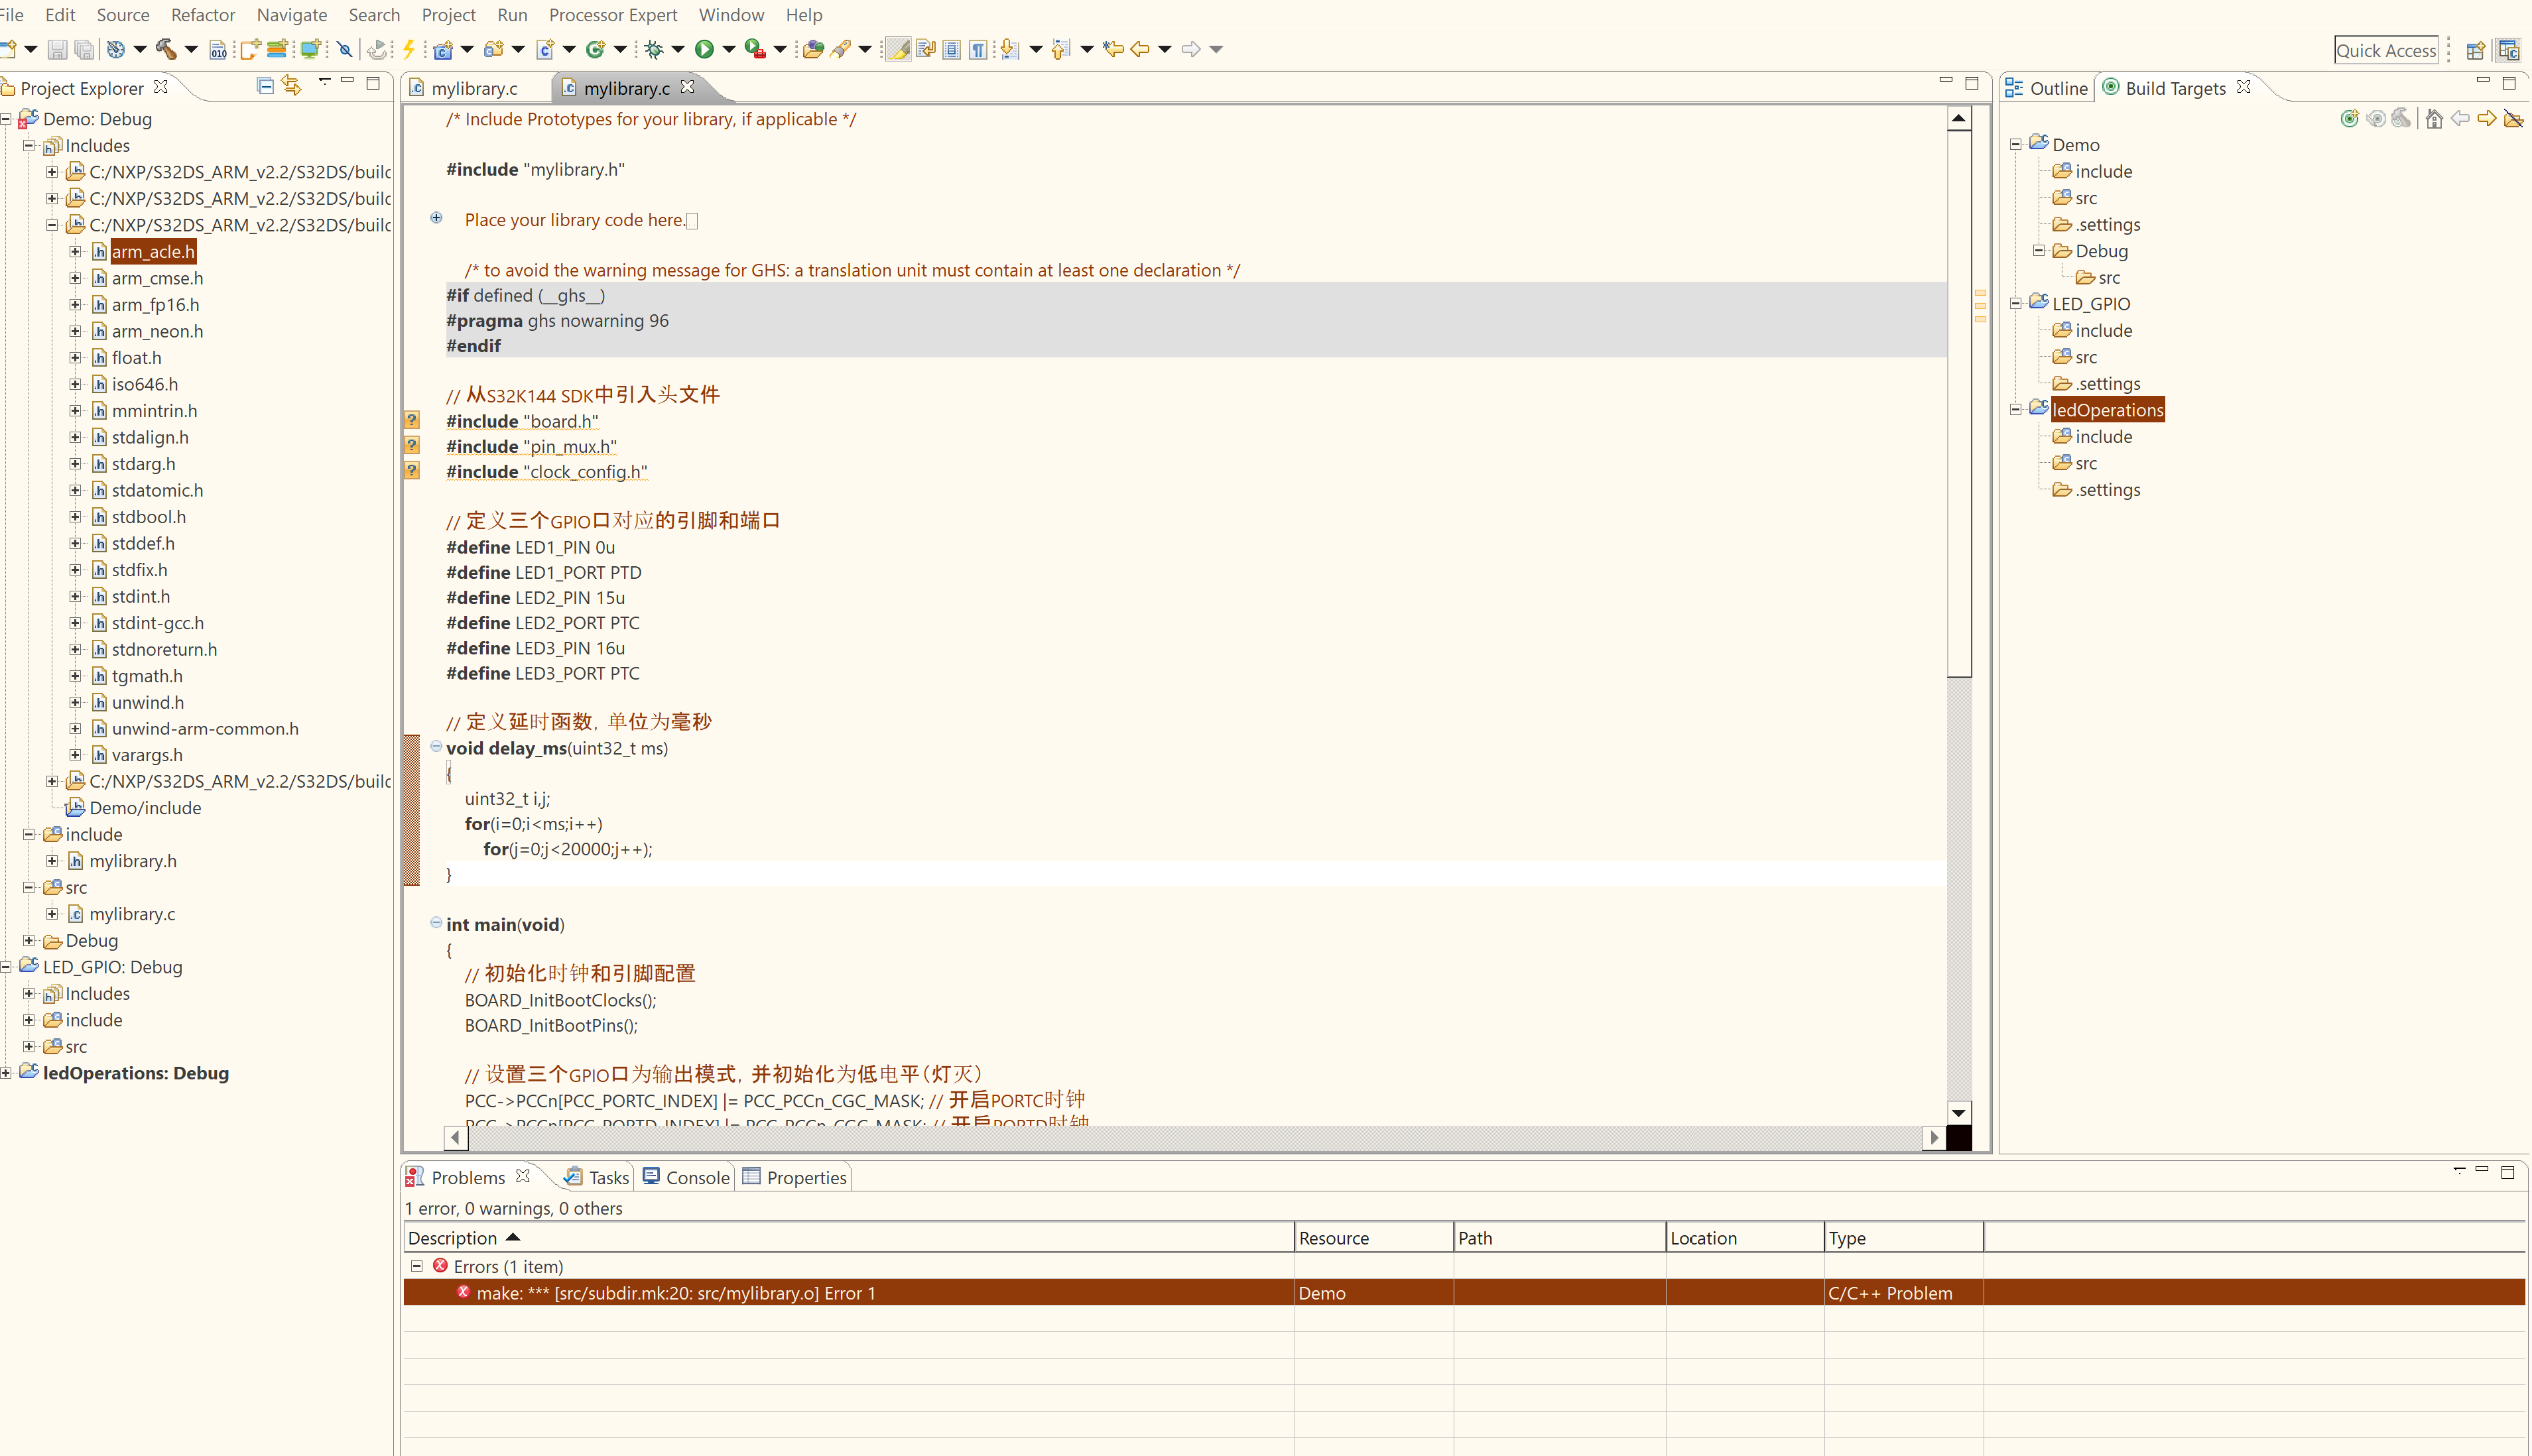Viewport: 2532px width, 1456px height.
Task: Collapse All in Project Explorer
Action: (x=265, y=86)
